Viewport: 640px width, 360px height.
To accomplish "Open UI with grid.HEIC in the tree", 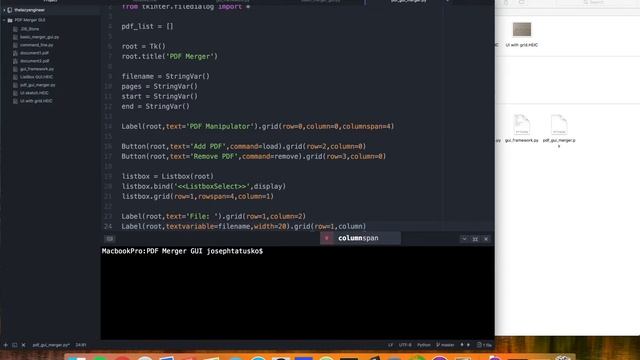I will (x=36, y=101).
